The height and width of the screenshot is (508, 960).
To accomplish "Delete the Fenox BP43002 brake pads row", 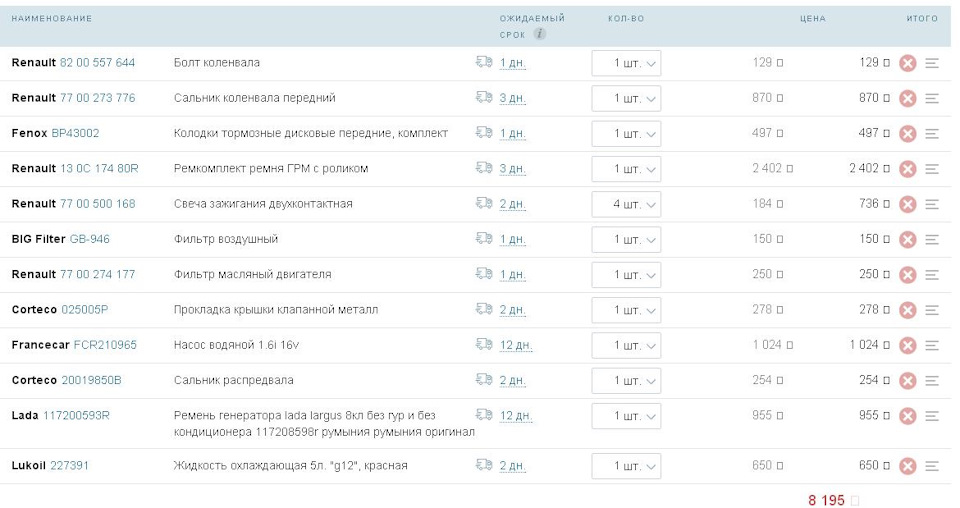I will [x=907, y=134].
